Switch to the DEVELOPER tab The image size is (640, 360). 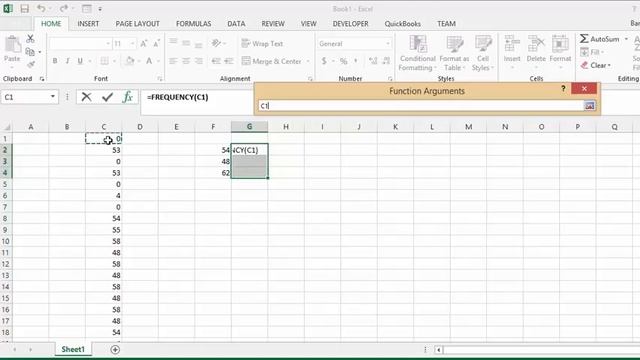coord(350,24)
